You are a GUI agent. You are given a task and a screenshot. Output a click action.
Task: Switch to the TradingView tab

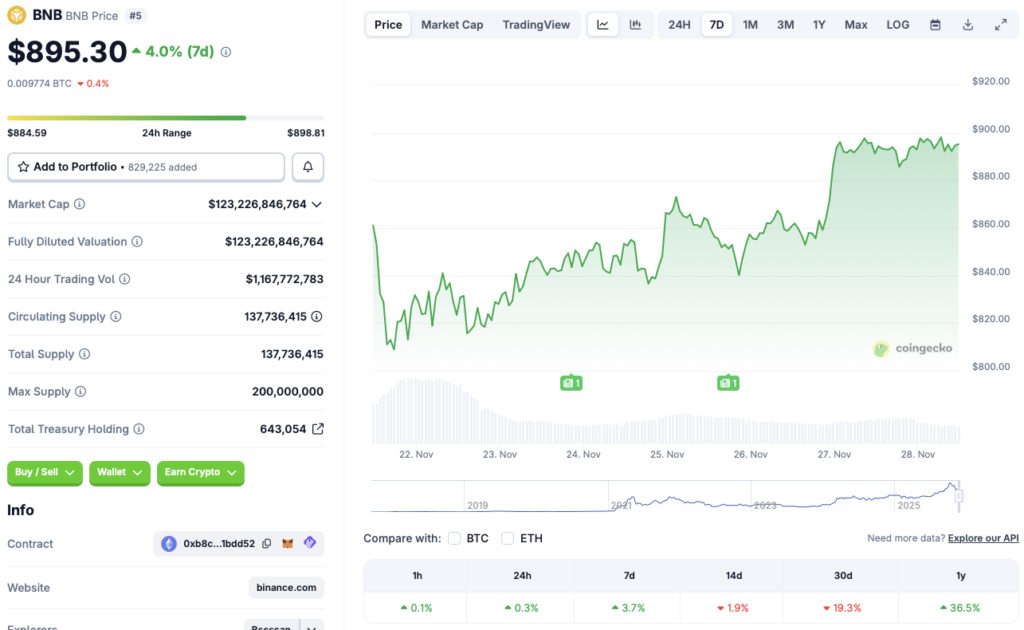coord(537,24)
